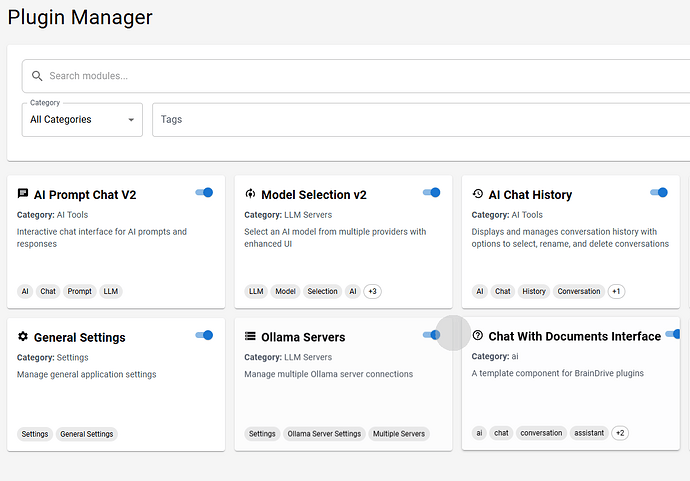
Task: Click the Ollama Servers list icon
Action: click(x=250, y=337)
